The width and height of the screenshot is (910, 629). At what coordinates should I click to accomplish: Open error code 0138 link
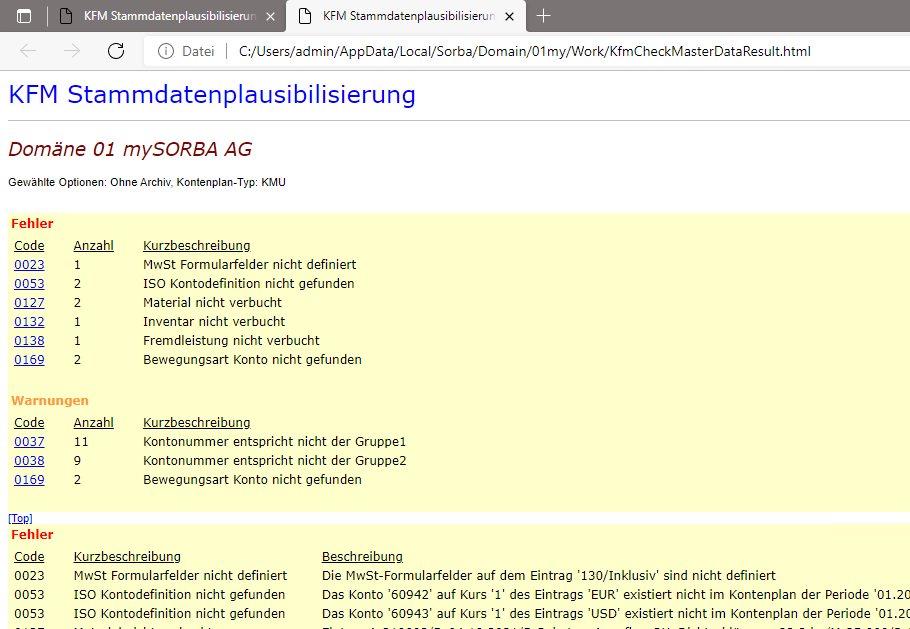pos(29,341)
